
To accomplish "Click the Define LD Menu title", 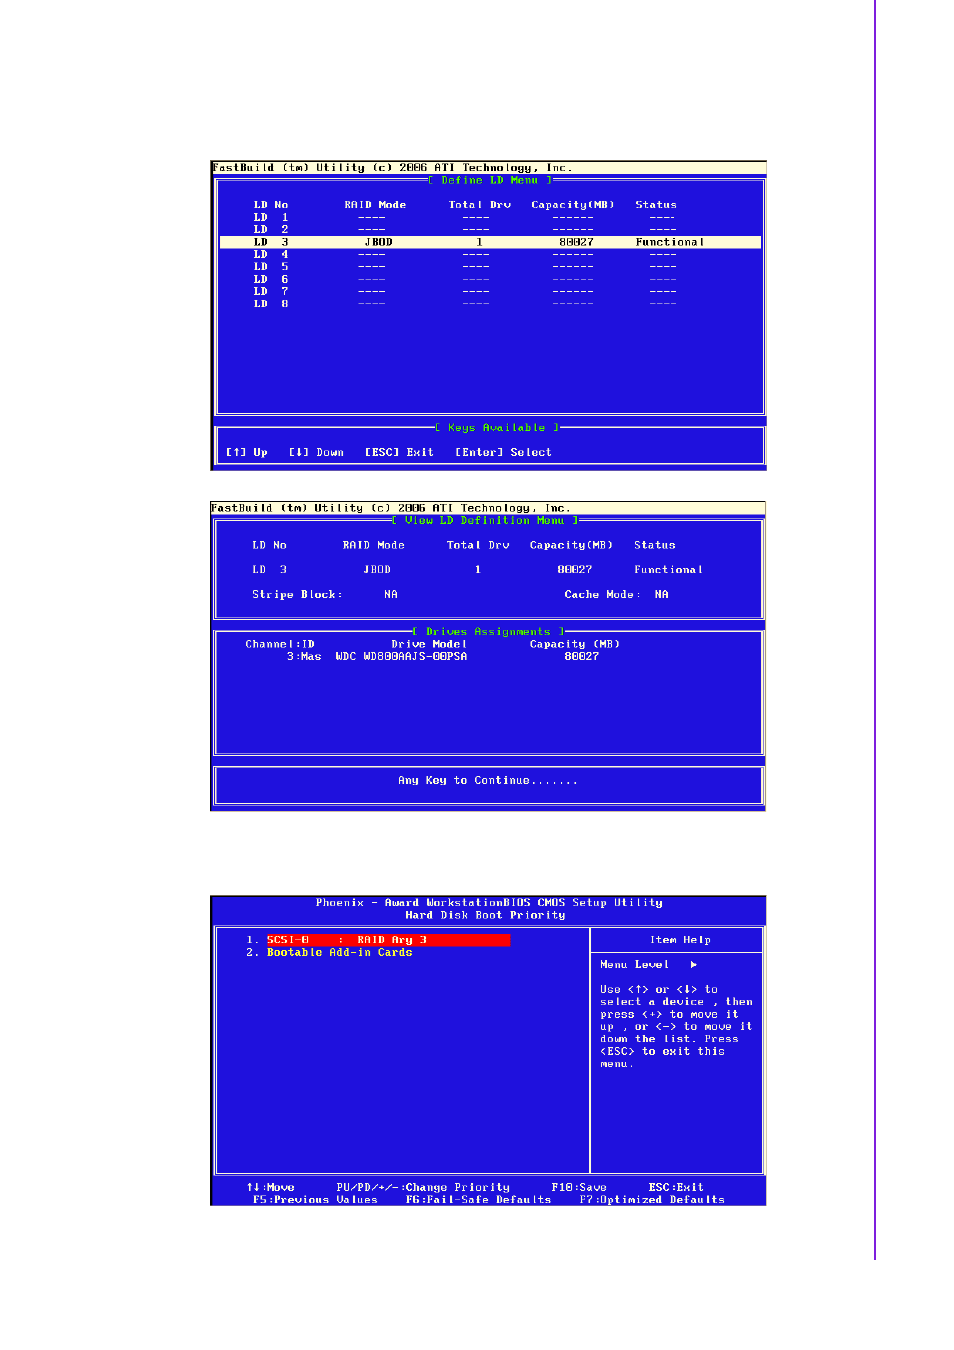I will click(490, 181).
